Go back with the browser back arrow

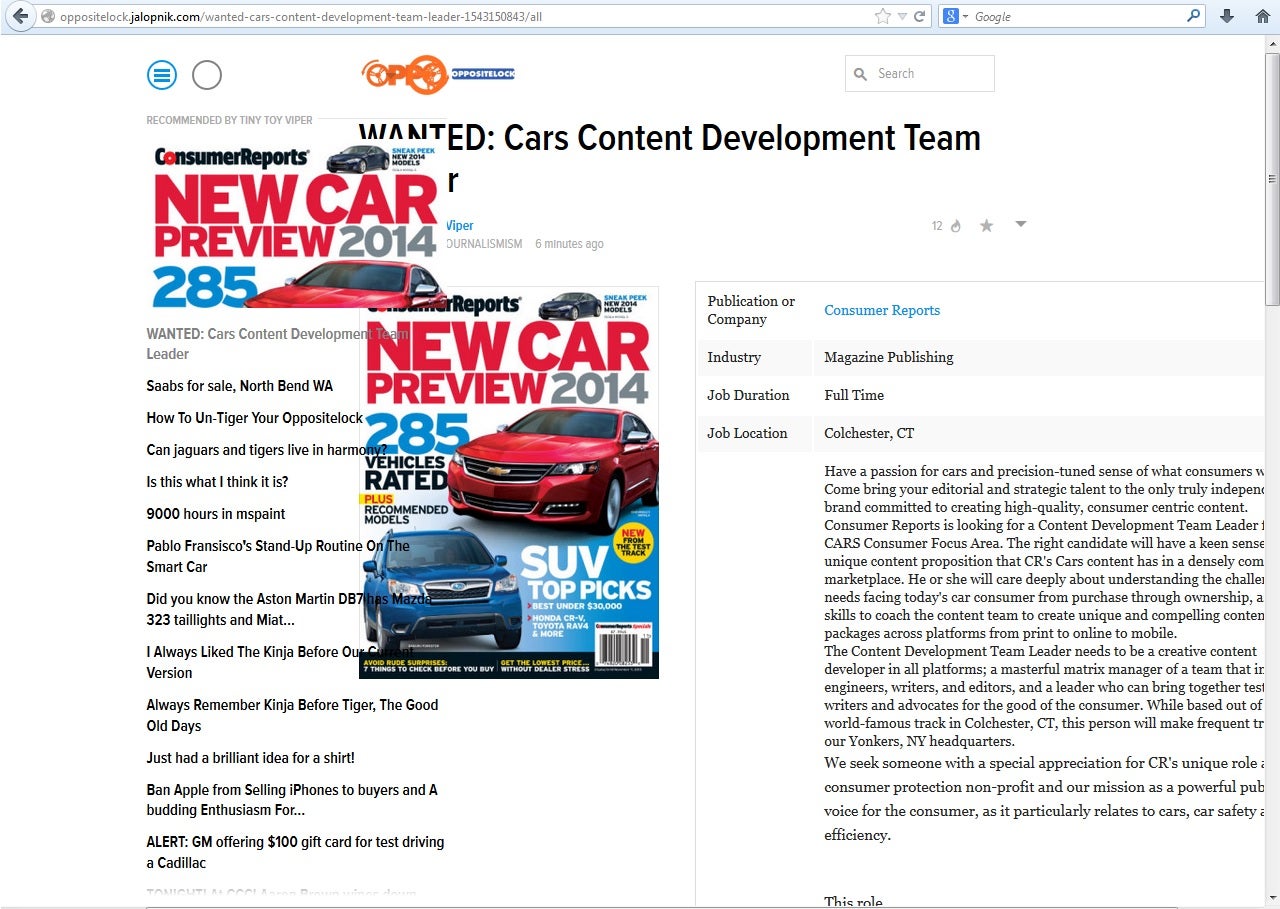point(20,16)
